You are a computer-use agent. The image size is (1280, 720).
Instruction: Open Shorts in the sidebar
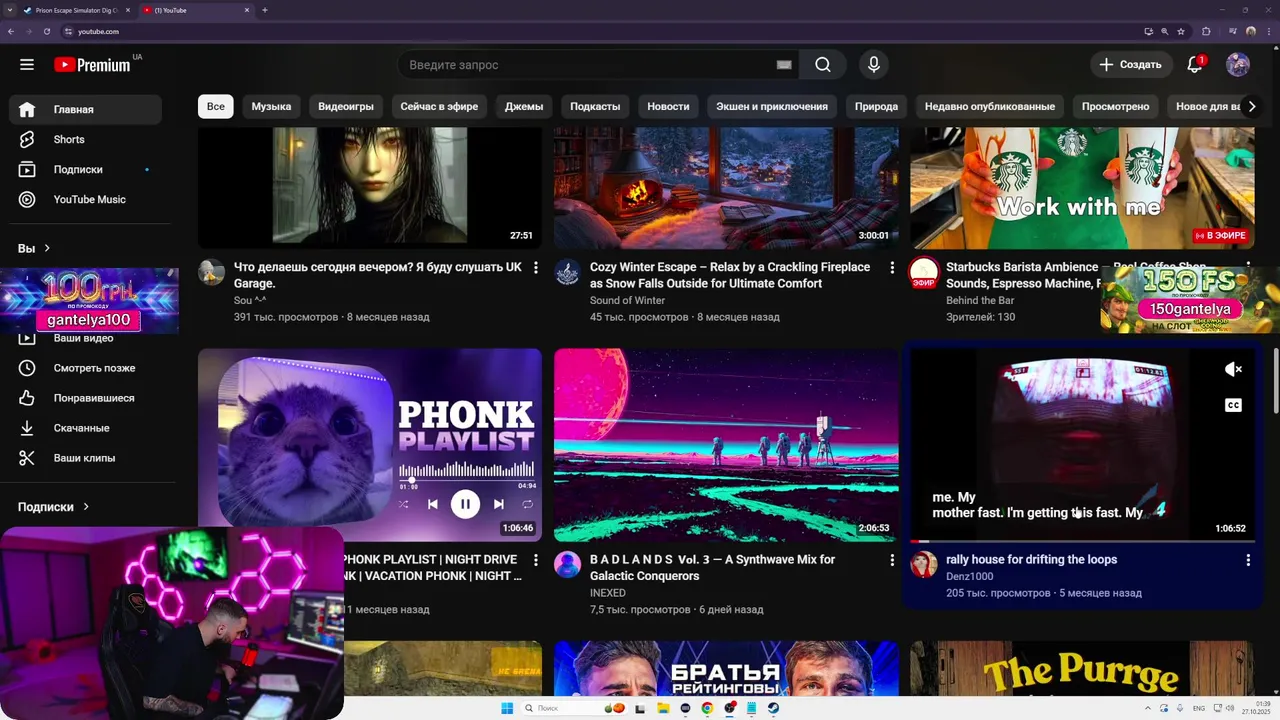85,140
